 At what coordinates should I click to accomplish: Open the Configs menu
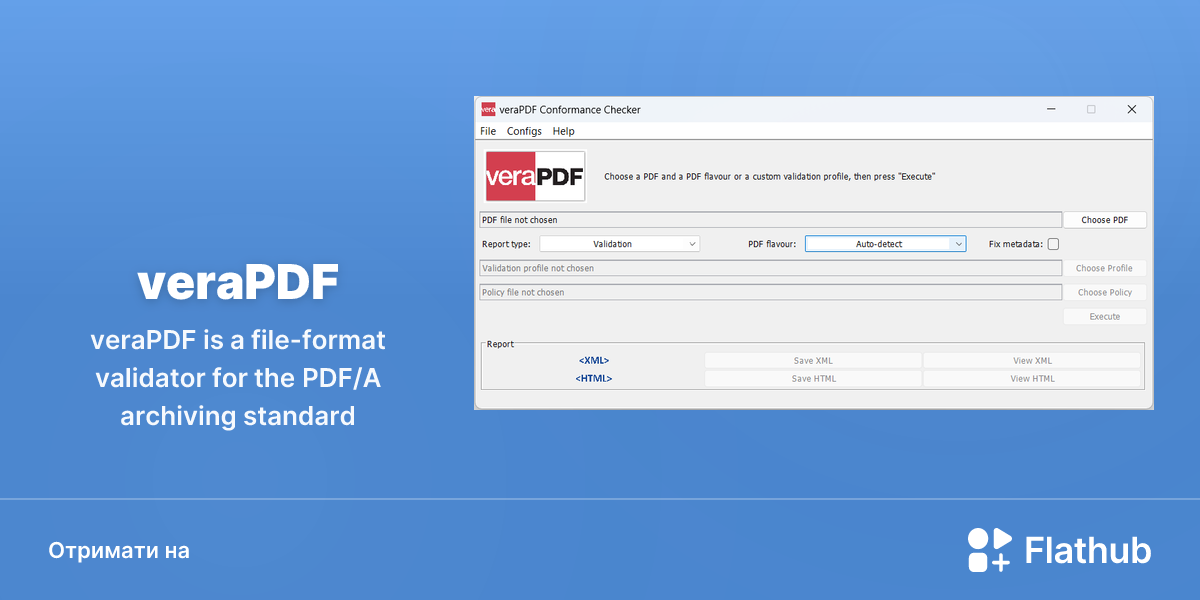click(524, 131)
